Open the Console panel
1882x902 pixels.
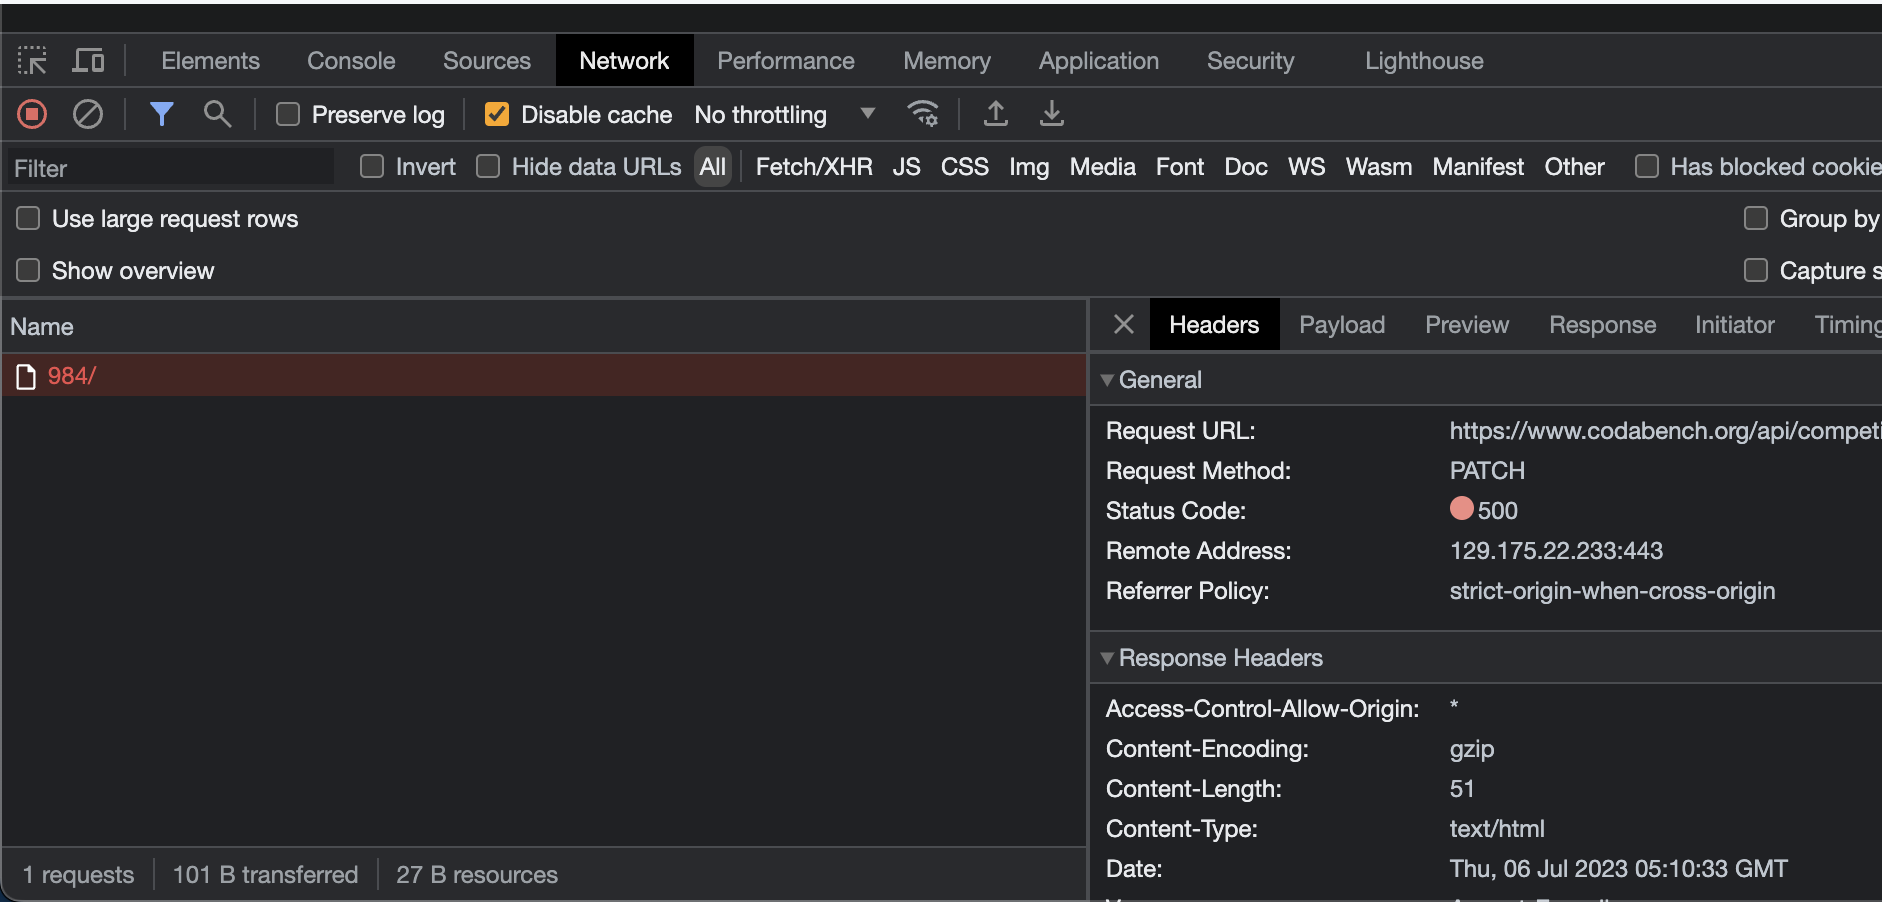[x=349, y=60]
